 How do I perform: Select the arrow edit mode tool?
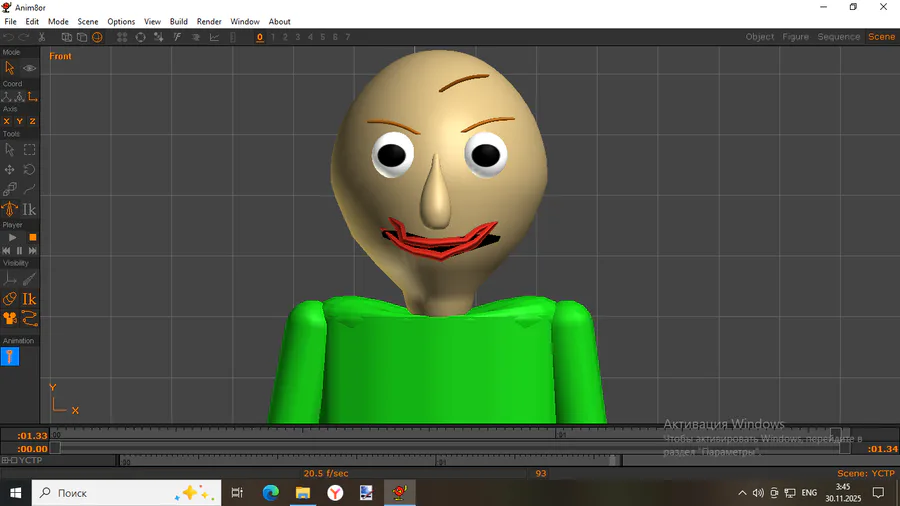[9, 68]
